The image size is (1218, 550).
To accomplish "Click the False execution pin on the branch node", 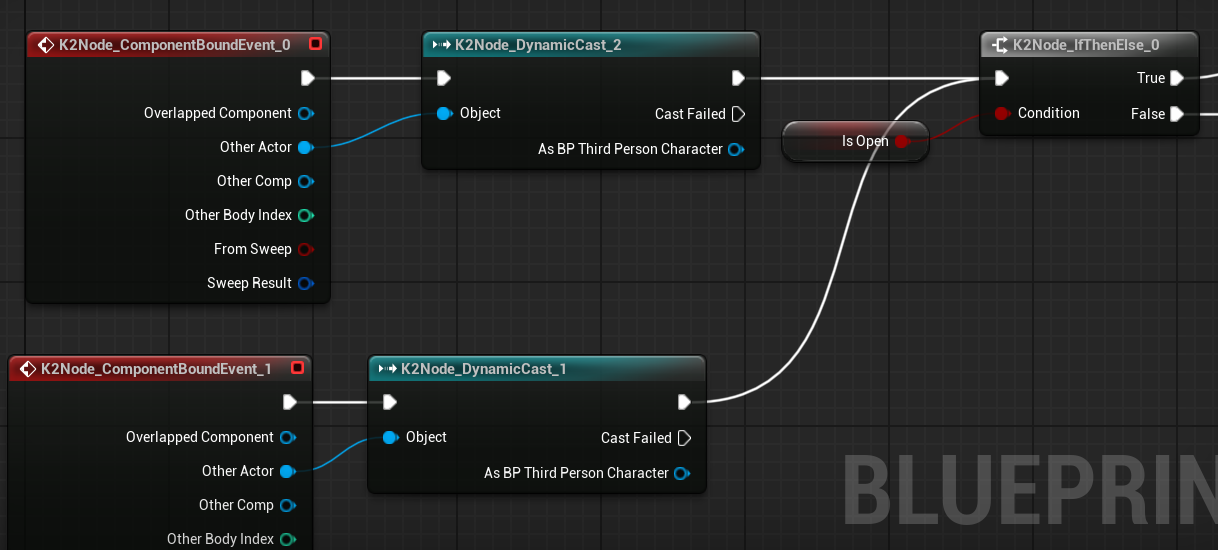I will [1177, 114].
